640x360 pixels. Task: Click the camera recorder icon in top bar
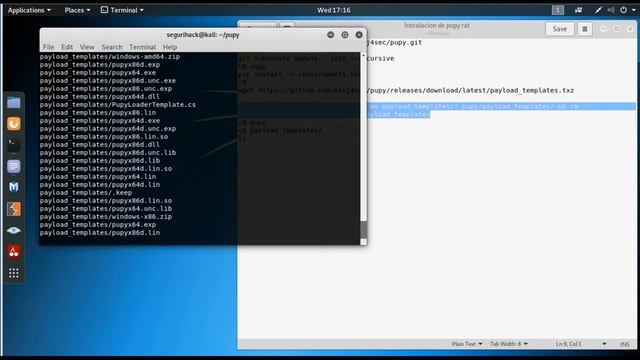tap(578, 10)
